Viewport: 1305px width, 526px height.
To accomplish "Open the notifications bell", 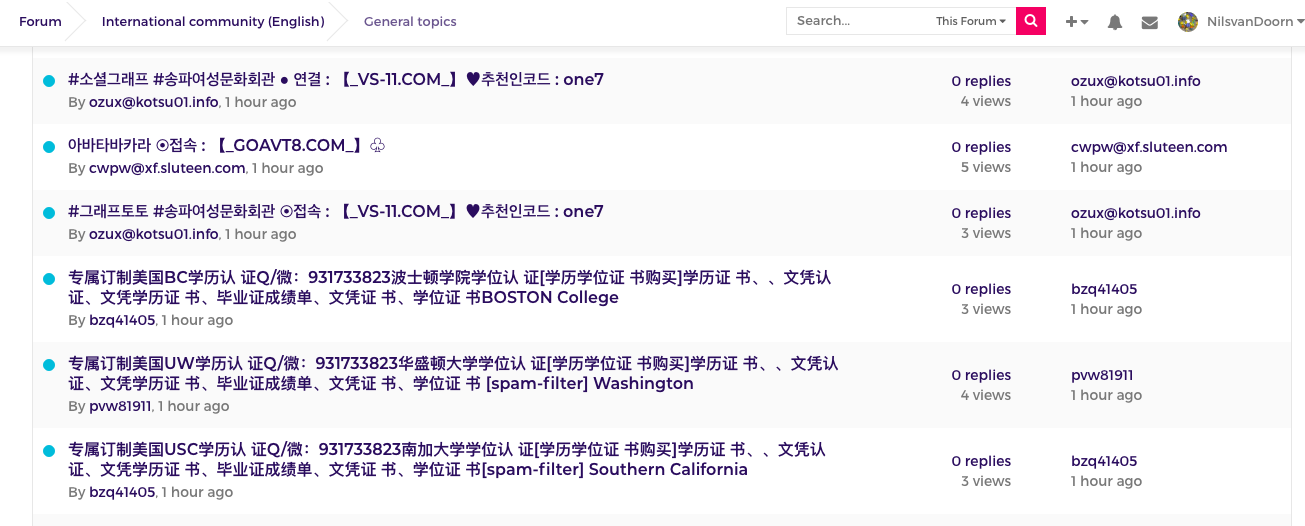I will [x=1115, y=22].
